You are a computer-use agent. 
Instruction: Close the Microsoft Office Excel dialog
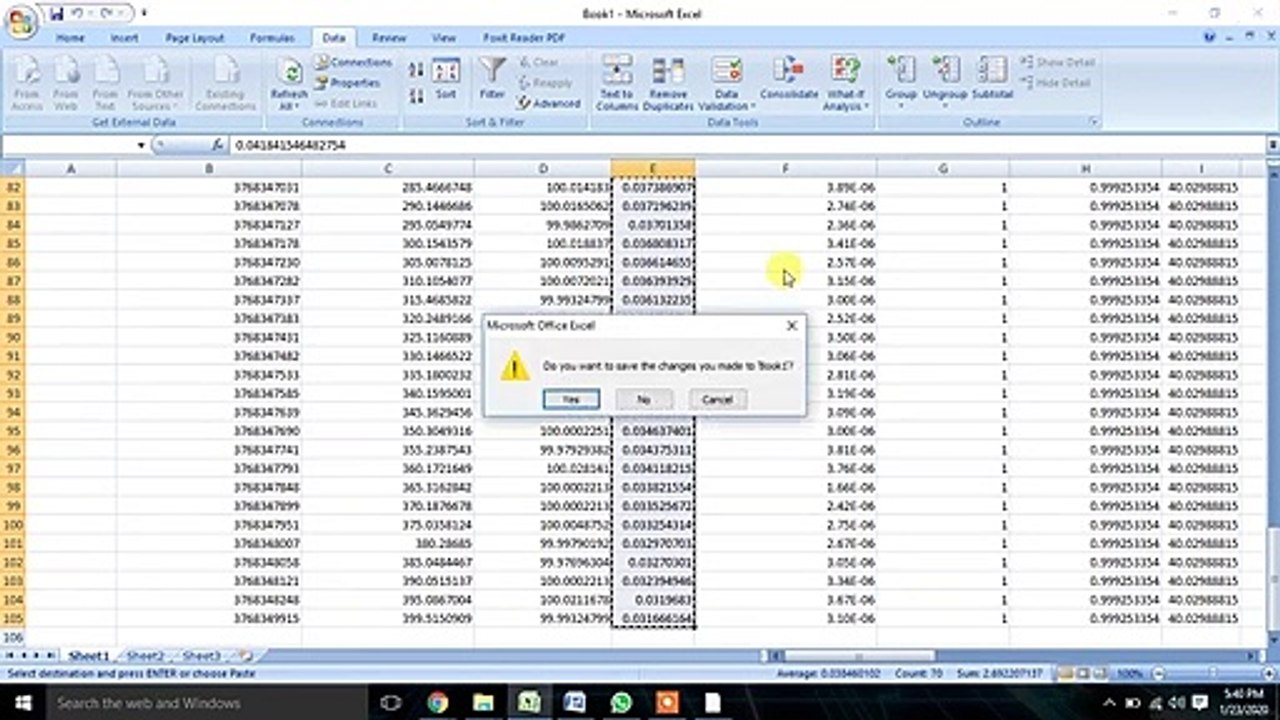click(x=792, y=325)
